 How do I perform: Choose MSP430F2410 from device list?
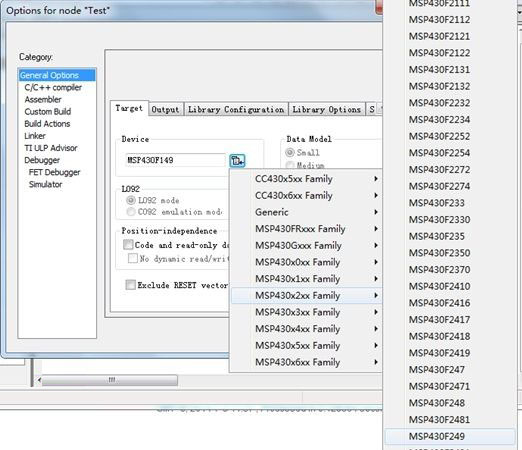coord(449,286)
